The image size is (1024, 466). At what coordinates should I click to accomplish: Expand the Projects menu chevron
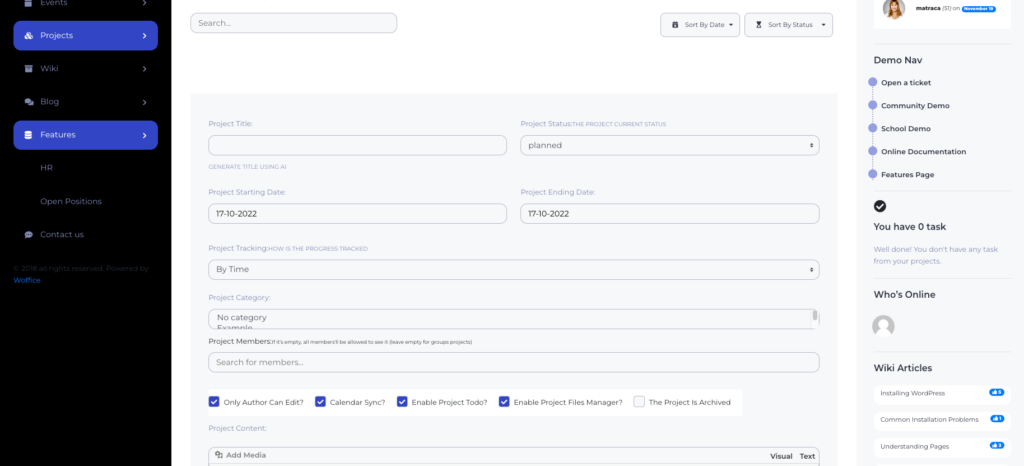coord(144,36)
